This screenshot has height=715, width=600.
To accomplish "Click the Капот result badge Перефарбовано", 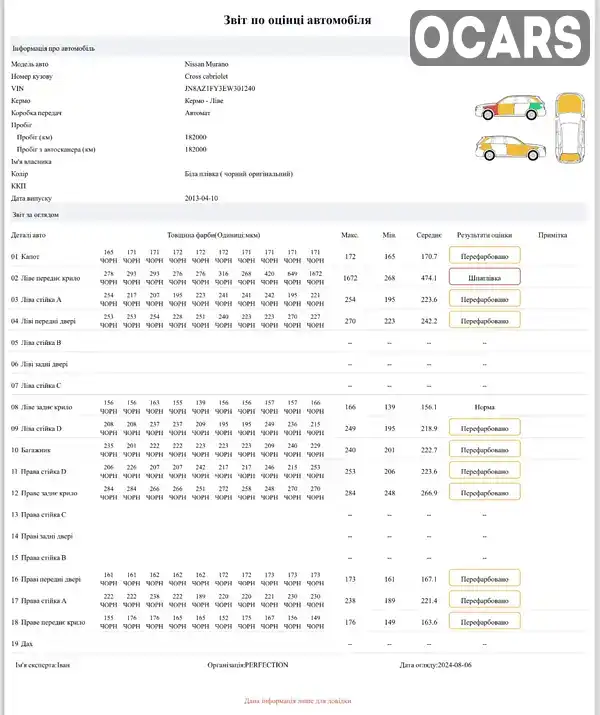I will click(484, 256).
